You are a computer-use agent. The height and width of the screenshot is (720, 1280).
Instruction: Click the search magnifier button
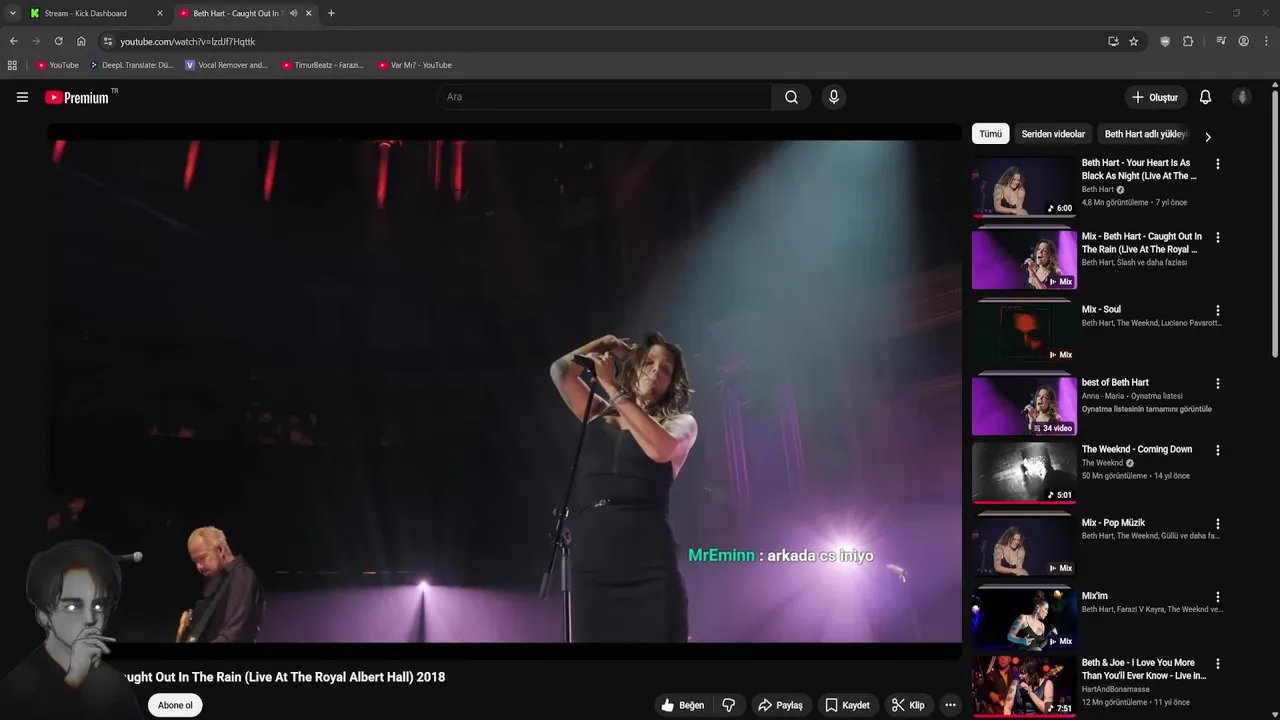pyautogui.click(x=791, y=97)
